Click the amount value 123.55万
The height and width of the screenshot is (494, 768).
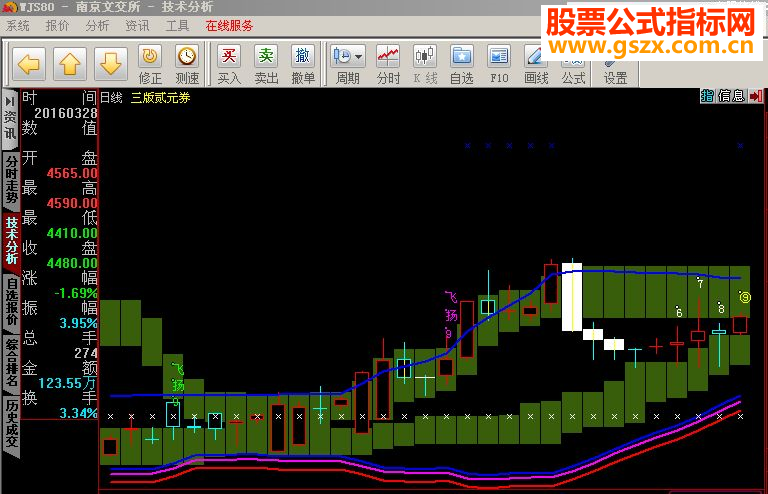68,383
